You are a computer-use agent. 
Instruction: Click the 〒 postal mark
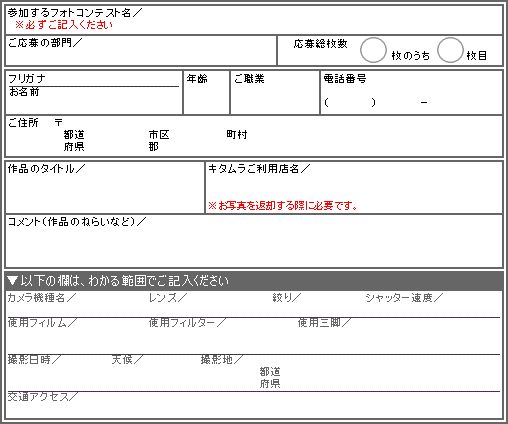click(x=59, y=122)
